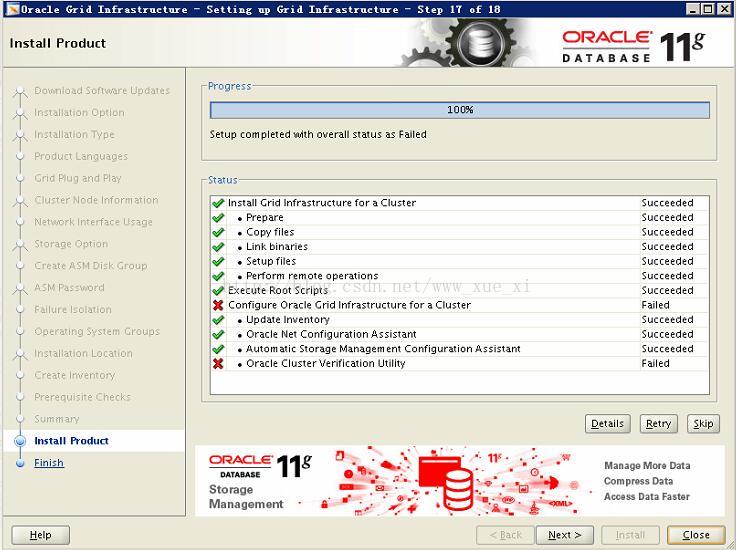Click green check next to Install Grid Infrastructure
This screenshot has height=550, width=736.
click(218, 203)
